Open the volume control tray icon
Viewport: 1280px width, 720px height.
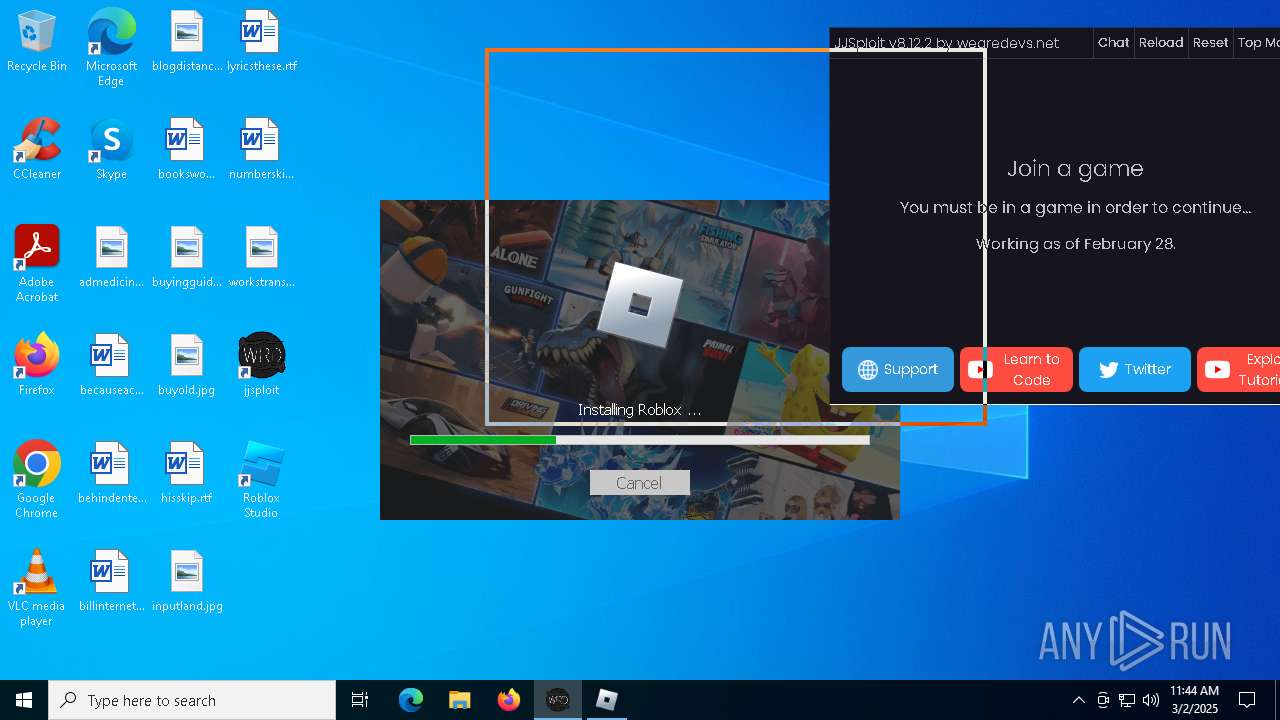pos(1151,700)
